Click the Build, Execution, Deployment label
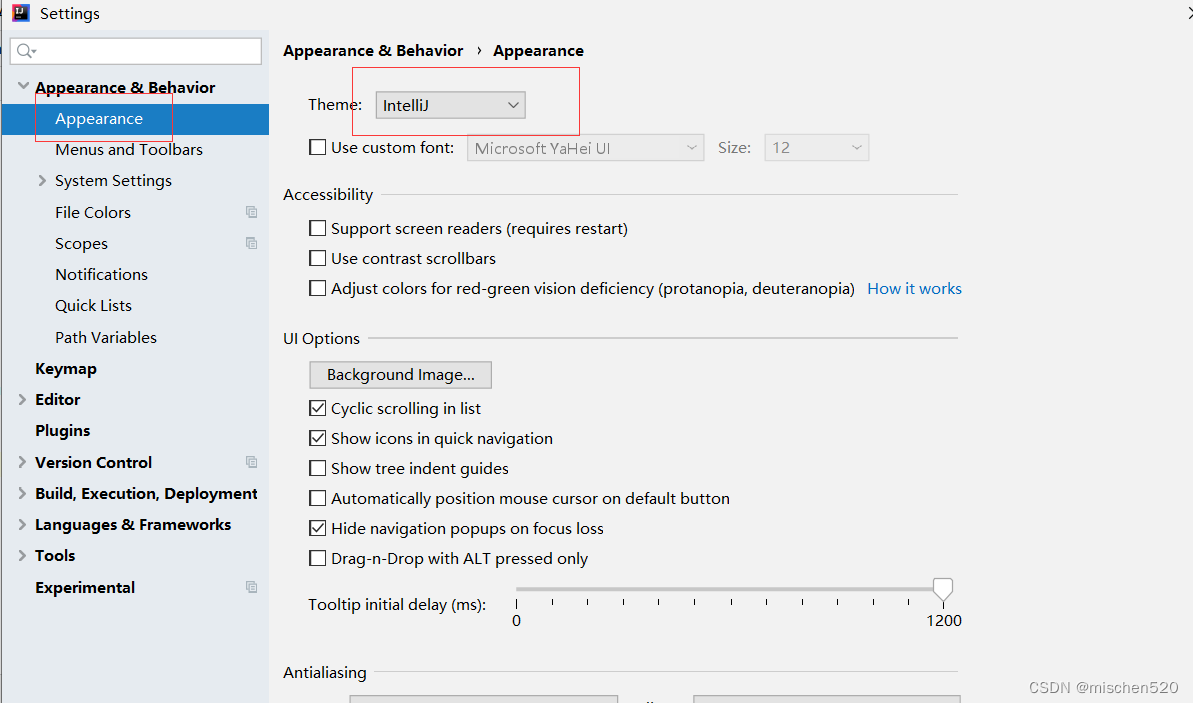The image size is (1193, 703). 146,494
